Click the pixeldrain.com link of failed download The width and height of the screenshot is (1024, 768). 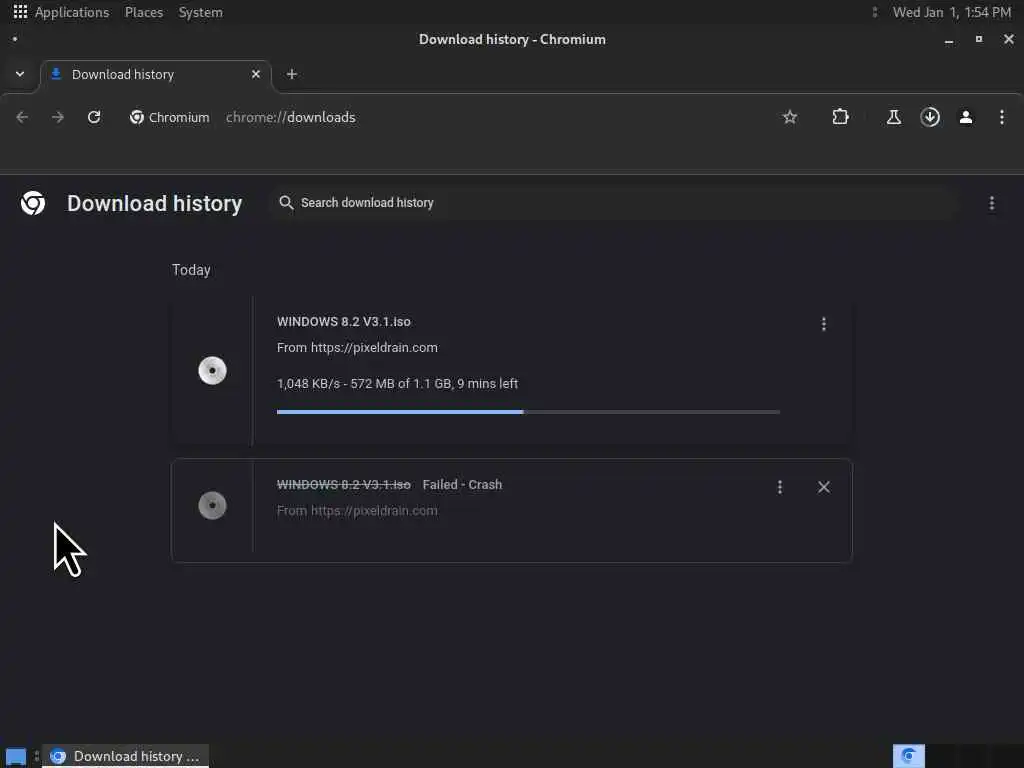pos(374,511)
